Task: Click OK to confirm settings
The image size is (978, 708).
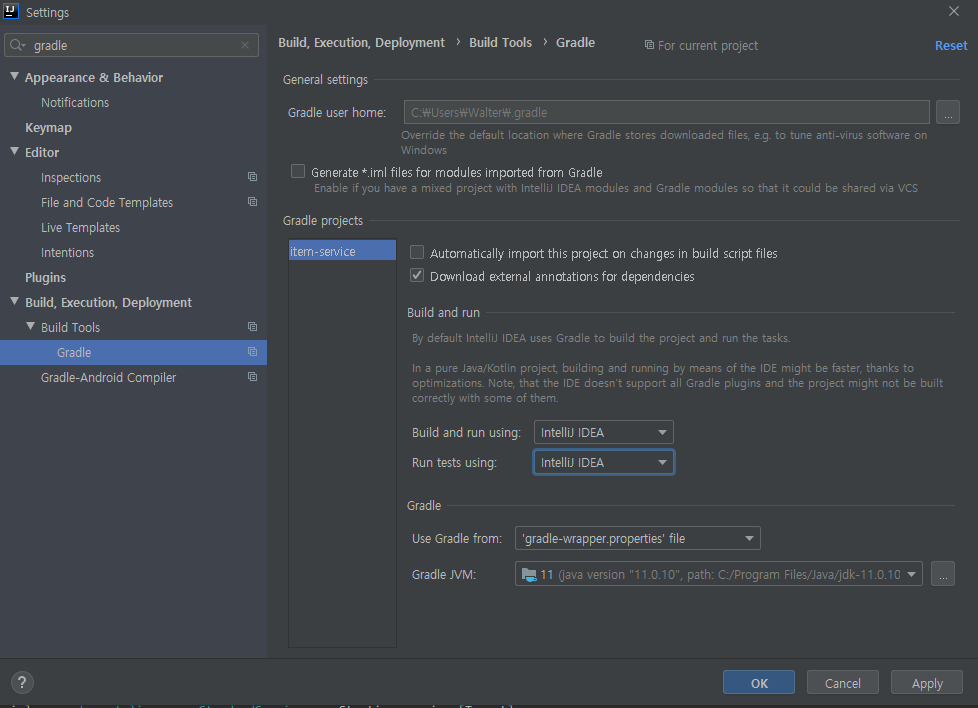Action: pyautogui.click(x=758, y=682)
